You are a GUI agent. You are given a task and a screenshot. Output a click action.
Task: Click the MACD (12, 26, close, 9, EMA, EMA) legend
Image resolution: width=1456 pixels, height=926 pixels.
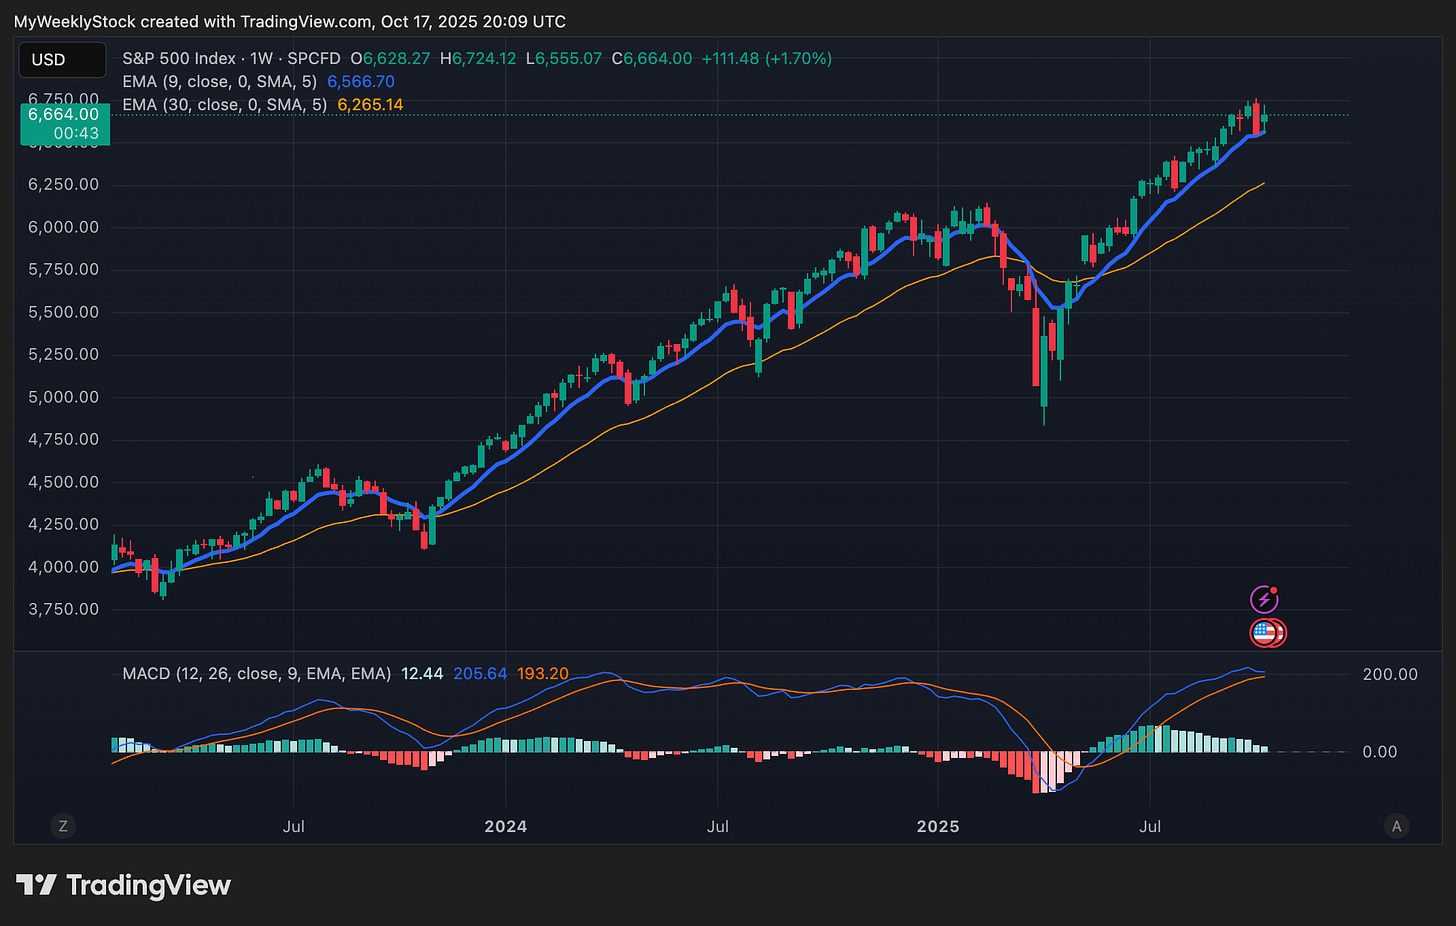(256, 674)
